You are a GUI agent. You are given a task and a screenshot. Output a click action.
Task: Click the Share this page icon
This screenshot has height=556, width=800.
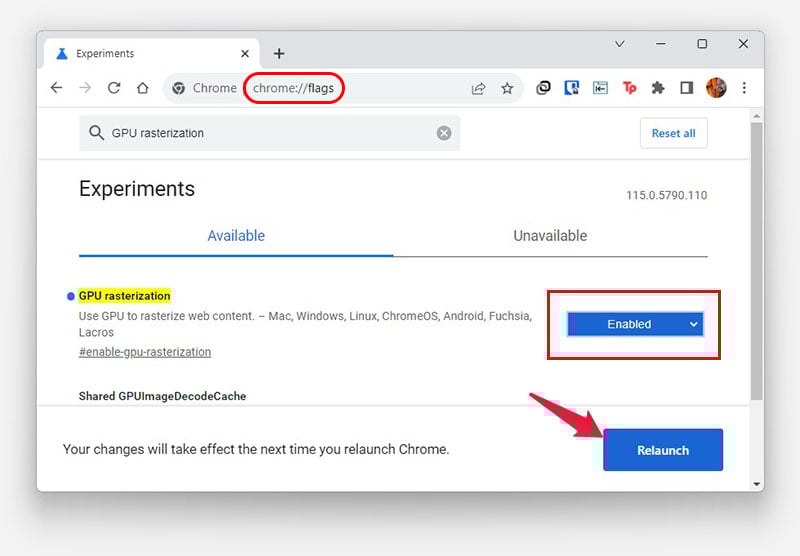point(478,88)
